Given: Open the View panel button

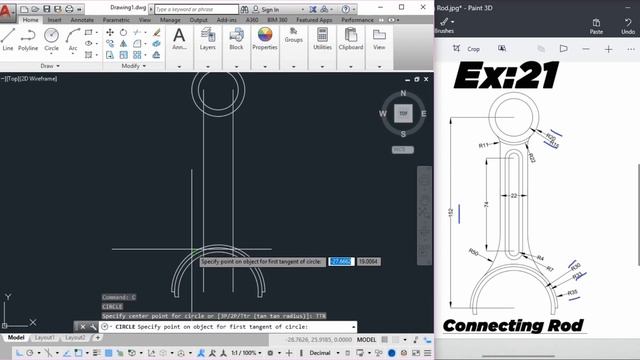Looking at the screenshot, I should [x=379, y=39].
